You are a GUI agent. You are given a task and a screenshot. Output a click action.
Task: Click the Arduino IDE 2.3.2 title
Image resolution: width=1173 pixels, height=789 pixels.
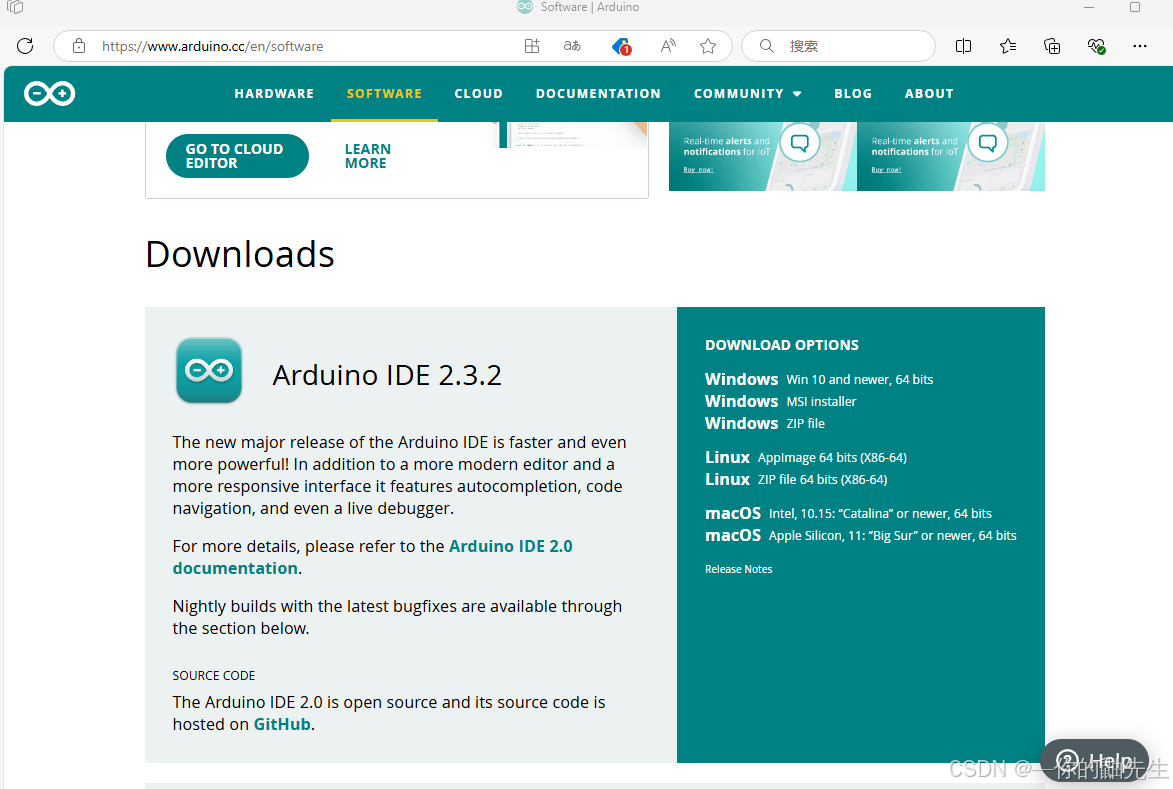coord(387,375)
